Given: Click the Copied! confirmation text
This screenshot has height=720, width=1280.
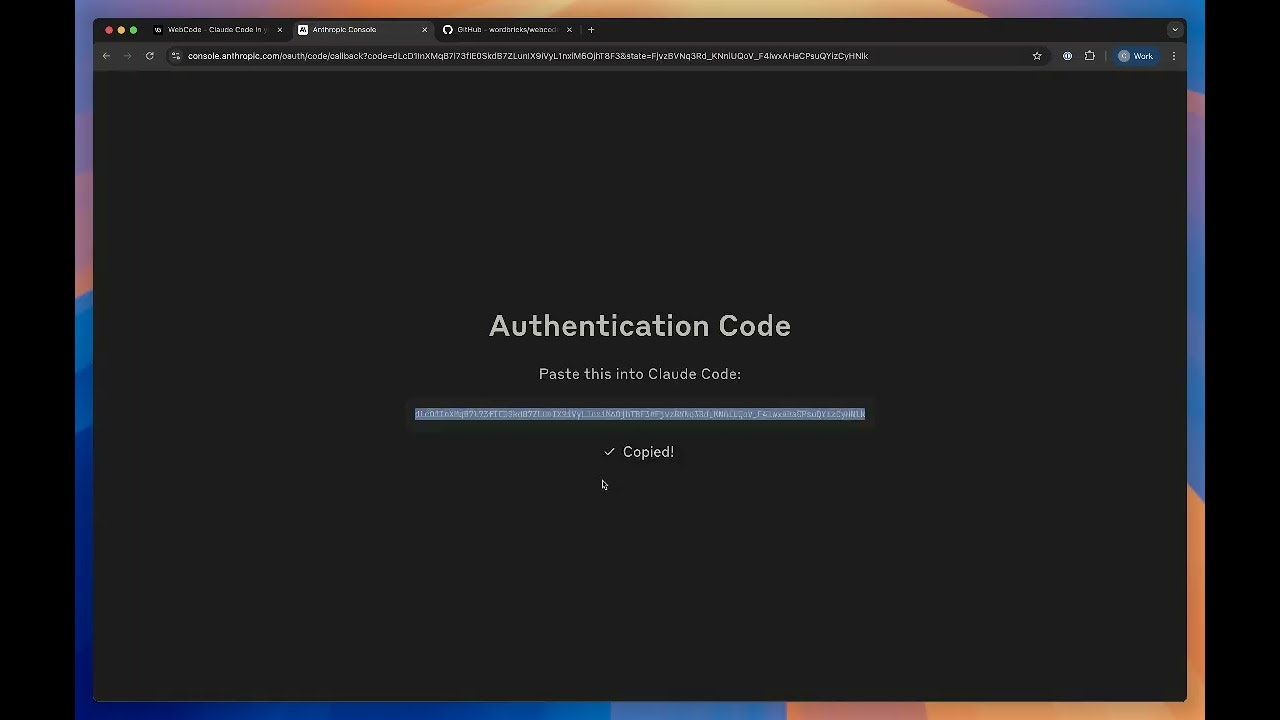Looking at the screenshot, I should point(646,452).
